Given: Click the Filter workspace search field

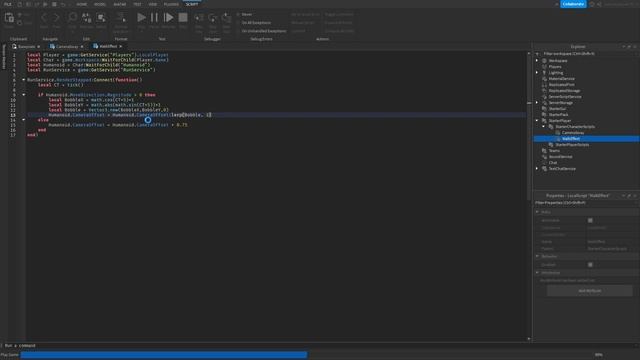Looking at the screenshot, I should pyautogui.click(x=586, y=54).
